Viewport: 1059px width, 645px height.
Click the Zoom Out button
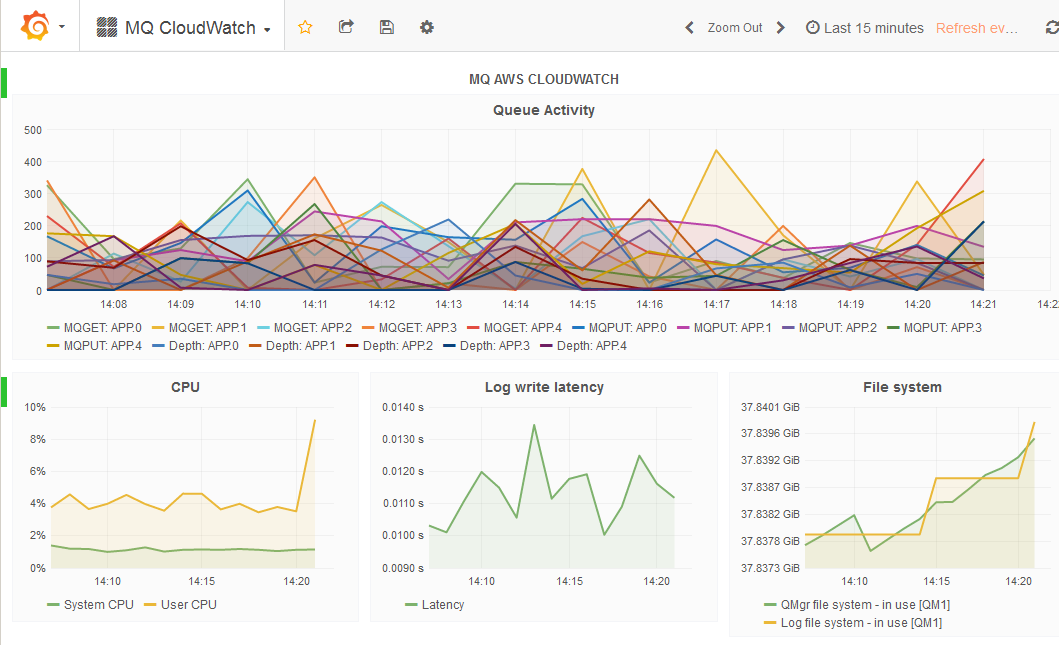[735, 28]
